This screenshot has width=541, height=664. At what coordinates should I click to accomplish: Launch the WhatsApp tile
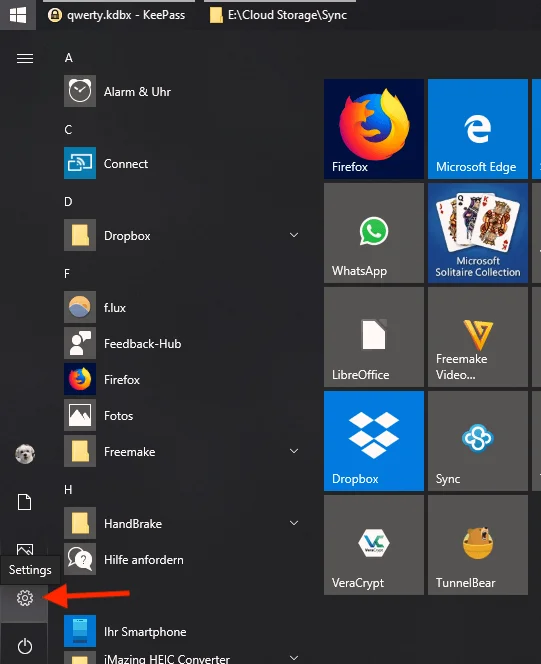point(374,233)
